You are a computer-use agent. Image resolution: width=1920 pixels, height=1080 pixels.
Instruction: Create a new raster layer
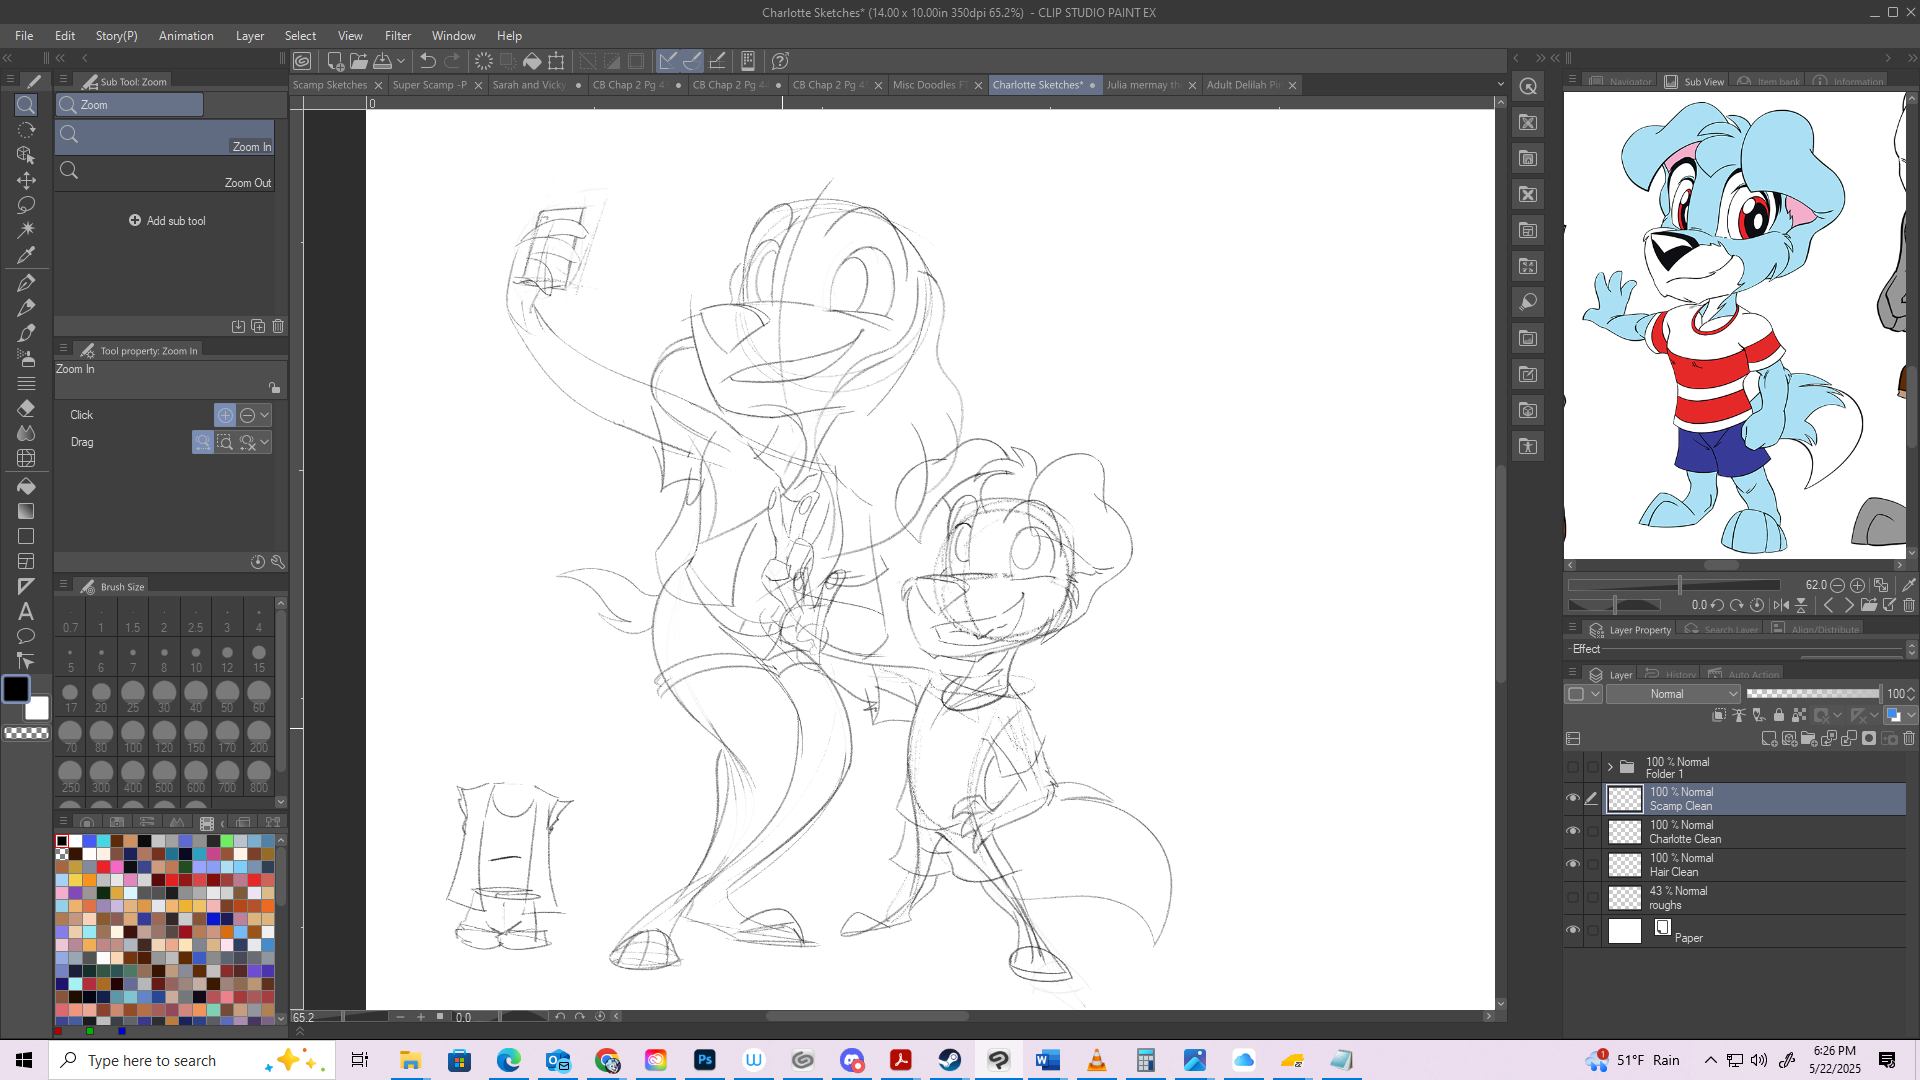(1769, 739)
